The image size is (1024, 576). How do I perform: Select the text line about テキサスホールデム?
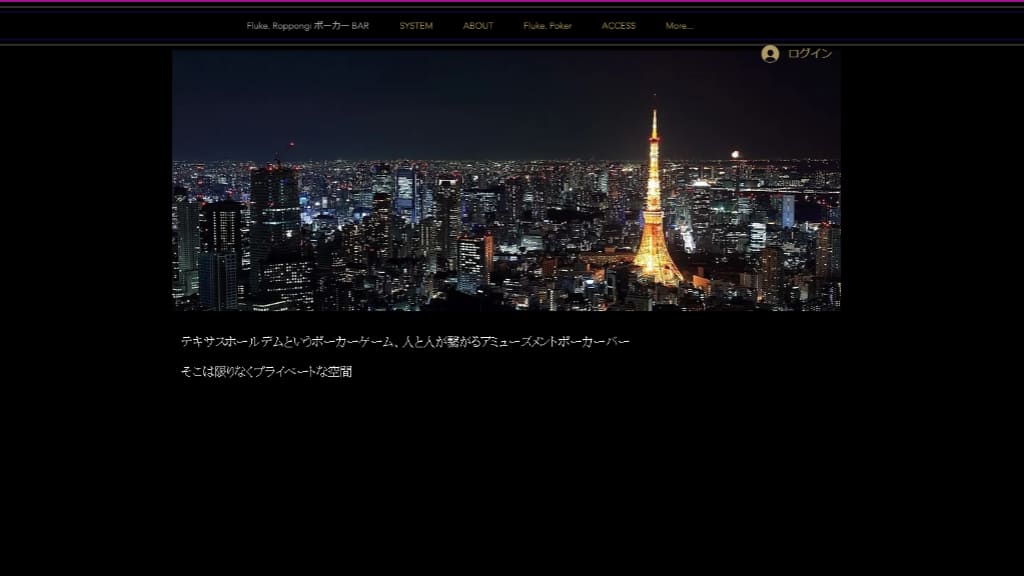(405, 342)
